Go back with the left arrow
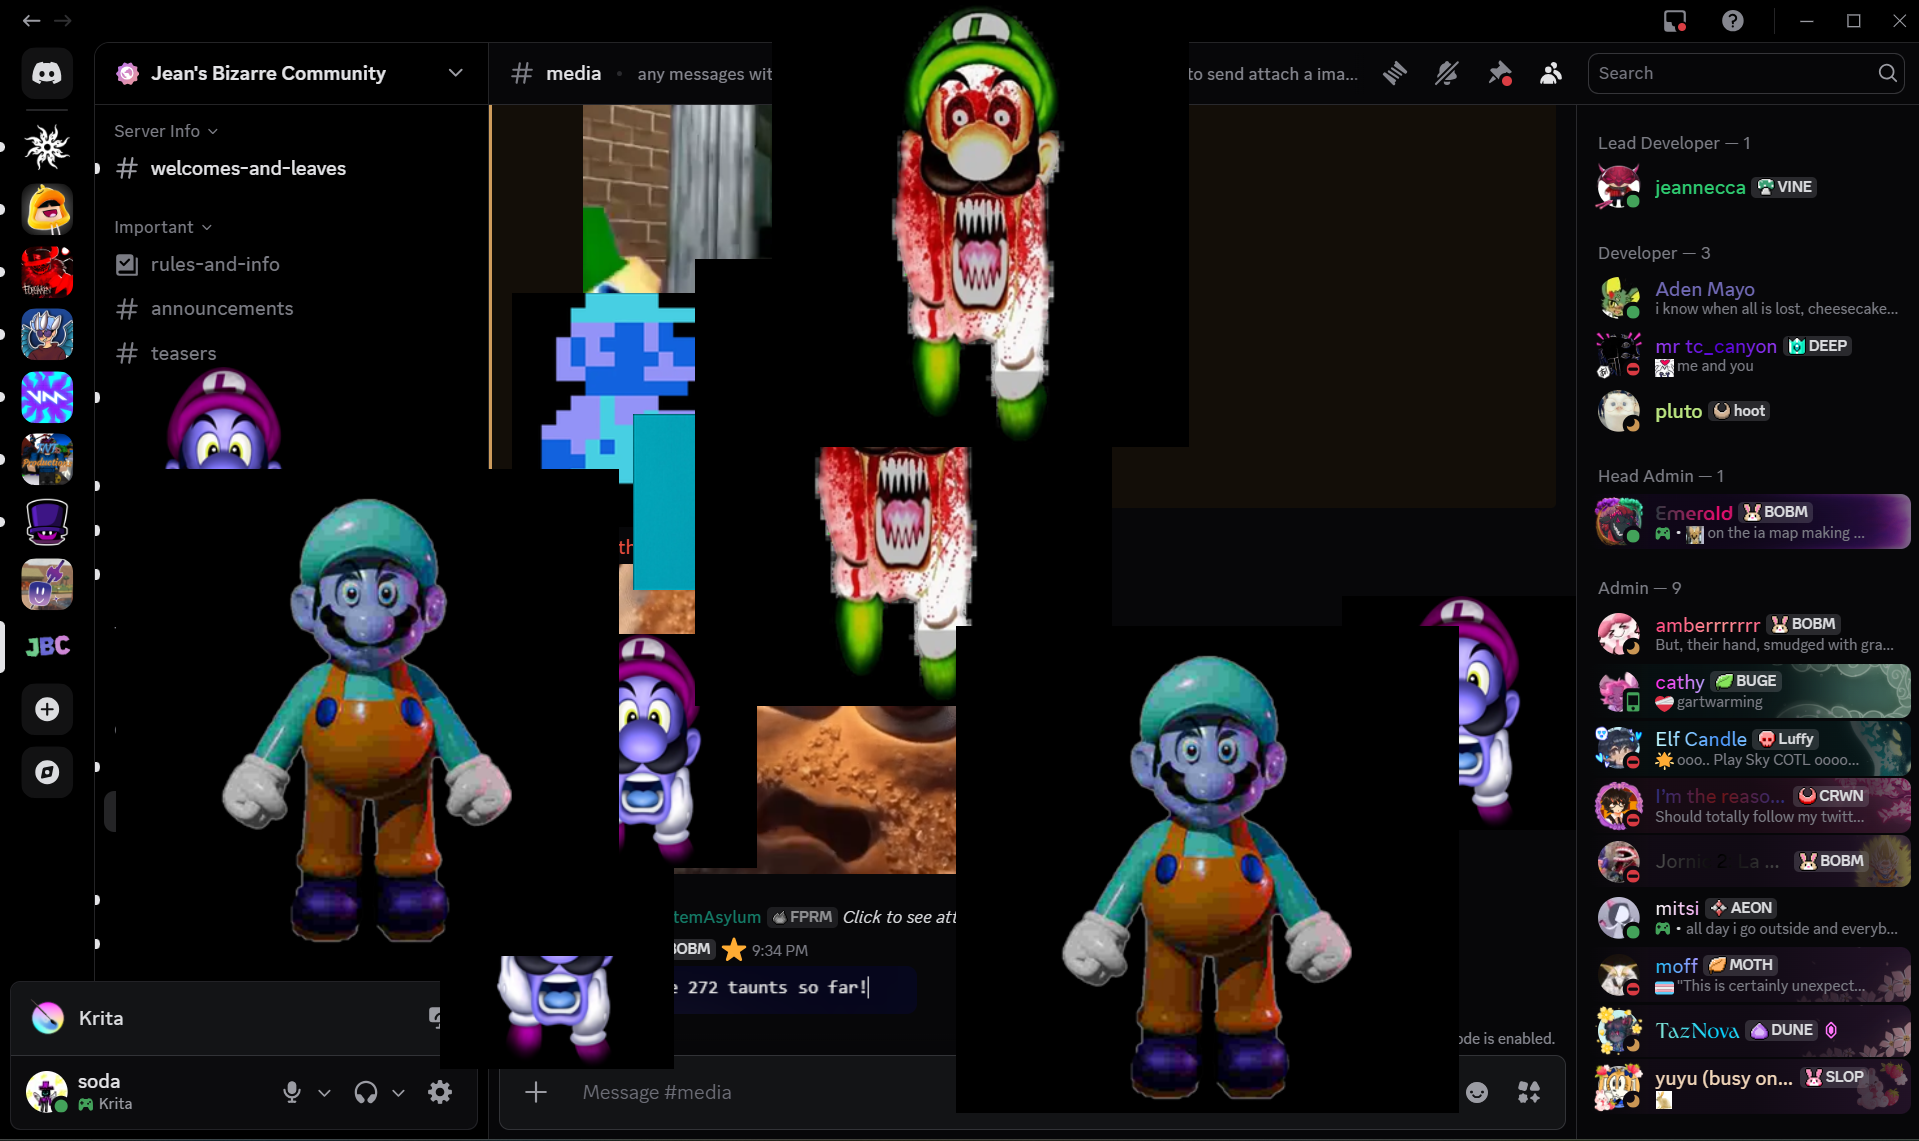This screenshot has width=1919, height=1141. point(31,20)
